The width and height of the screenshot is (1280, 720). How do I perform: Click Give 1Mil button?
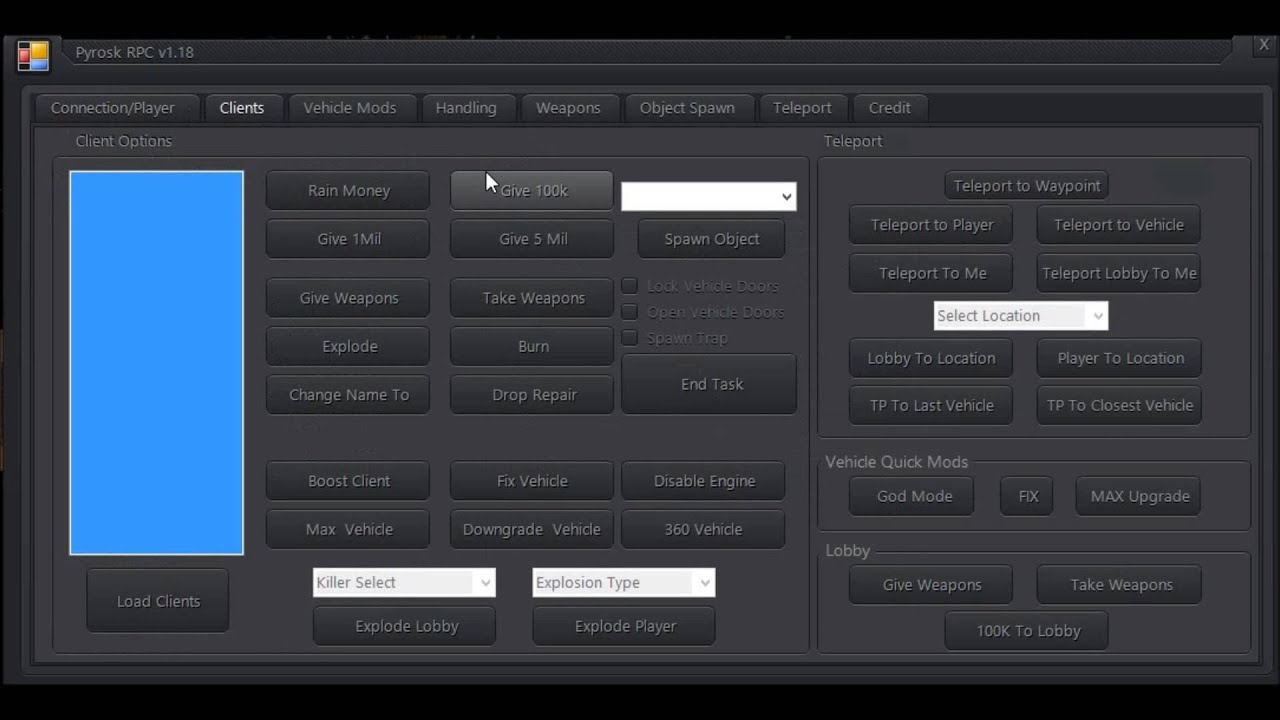click(348, 239)
